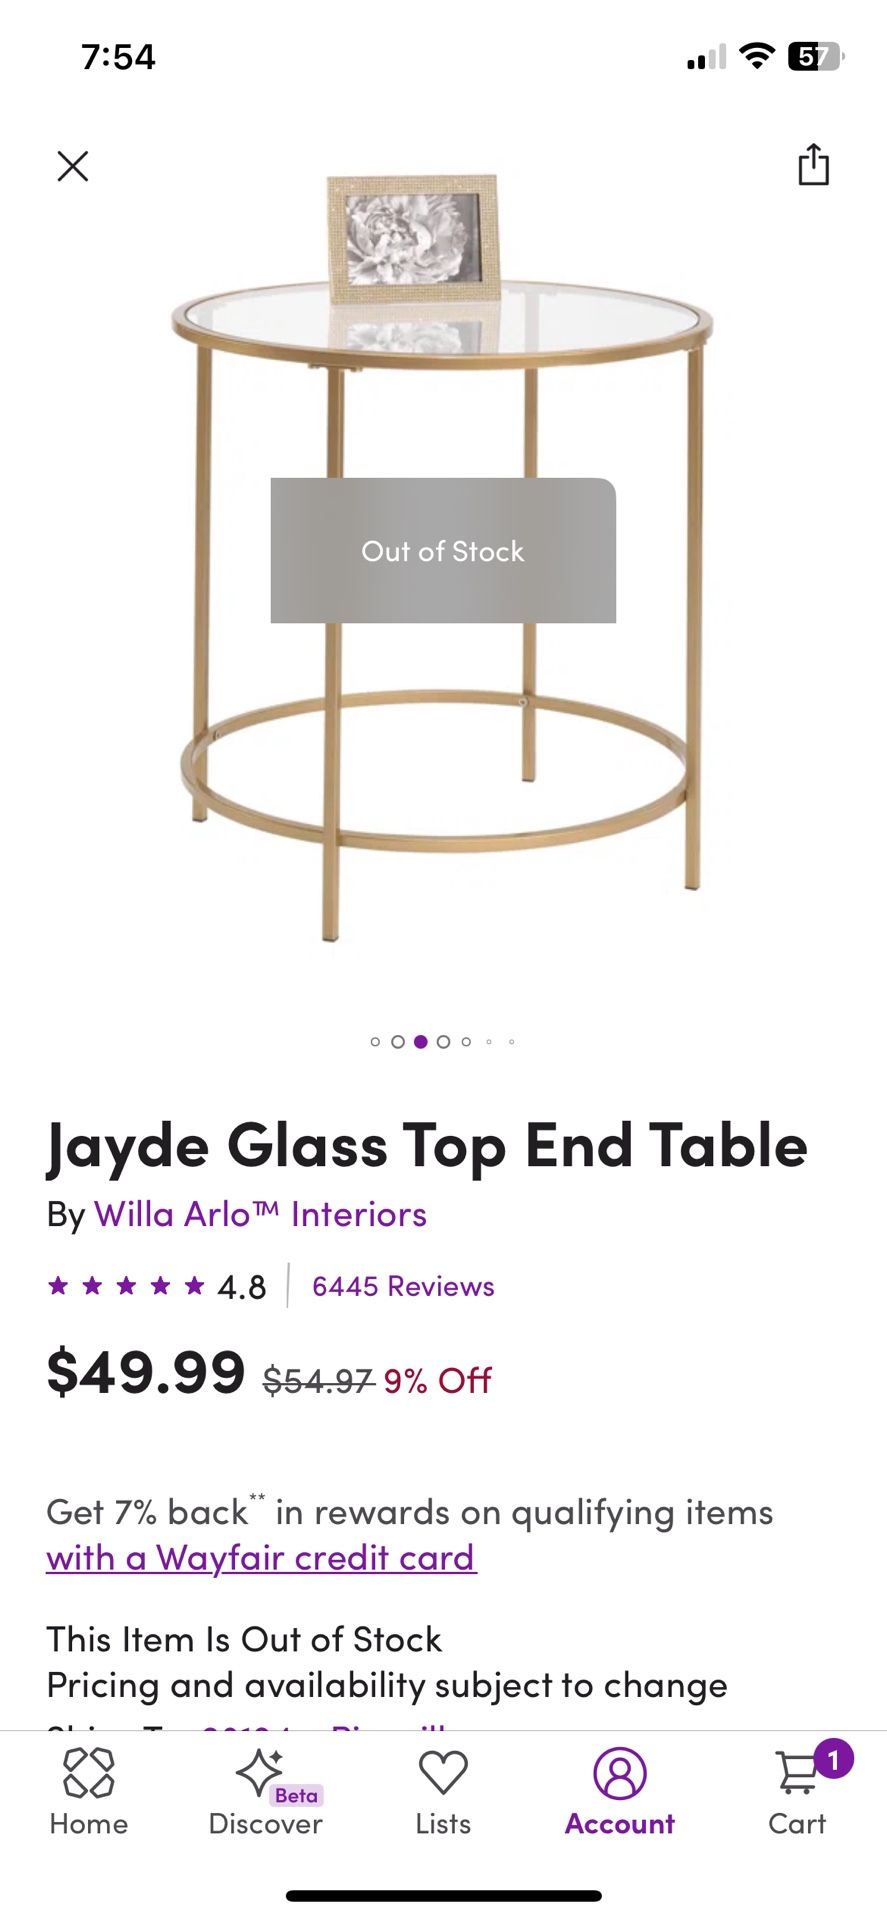
Task: Select the second image carousel dot
Action: click(x=398, y=1042)
